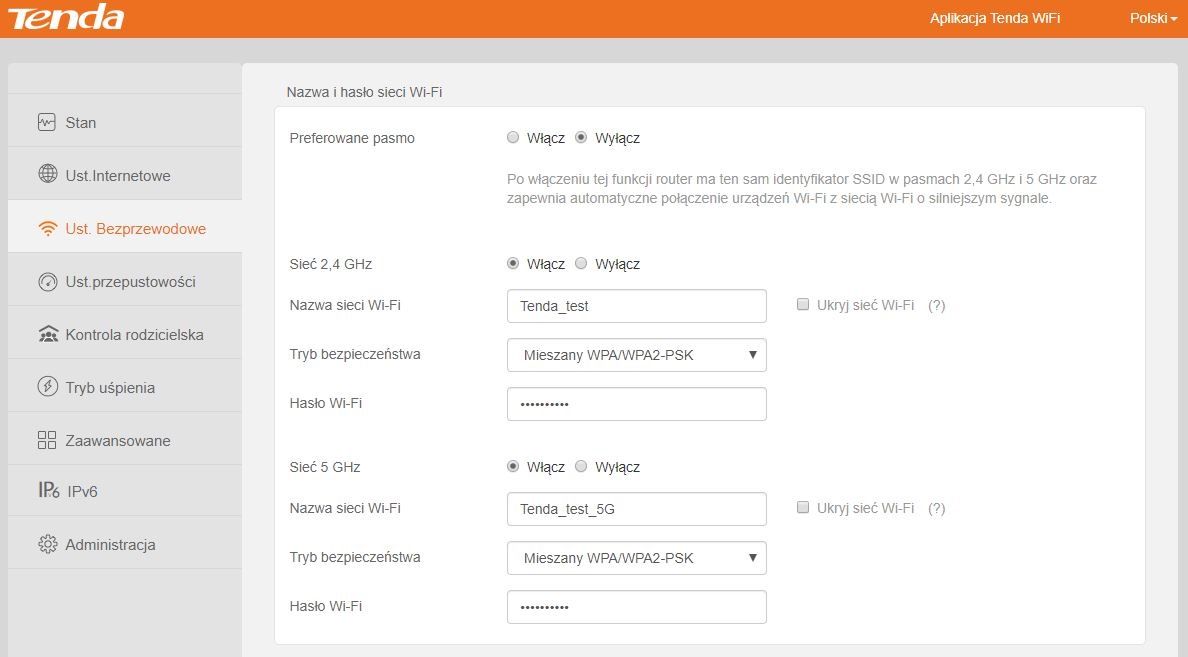Click the Tenda logo
Image resolution: width=1188 pixels, height=657 pixels.
(x=66, y=17)
